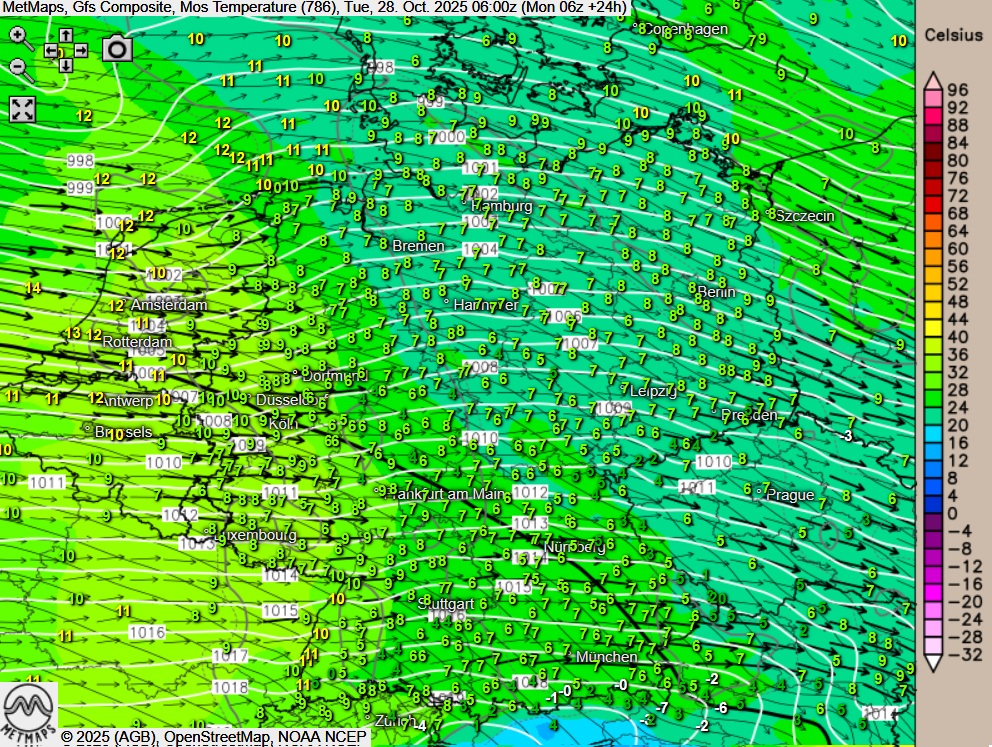Pan the map up with arrow
Screen dimensions: 992x747
pyautogui.click(x=65, y=35)
